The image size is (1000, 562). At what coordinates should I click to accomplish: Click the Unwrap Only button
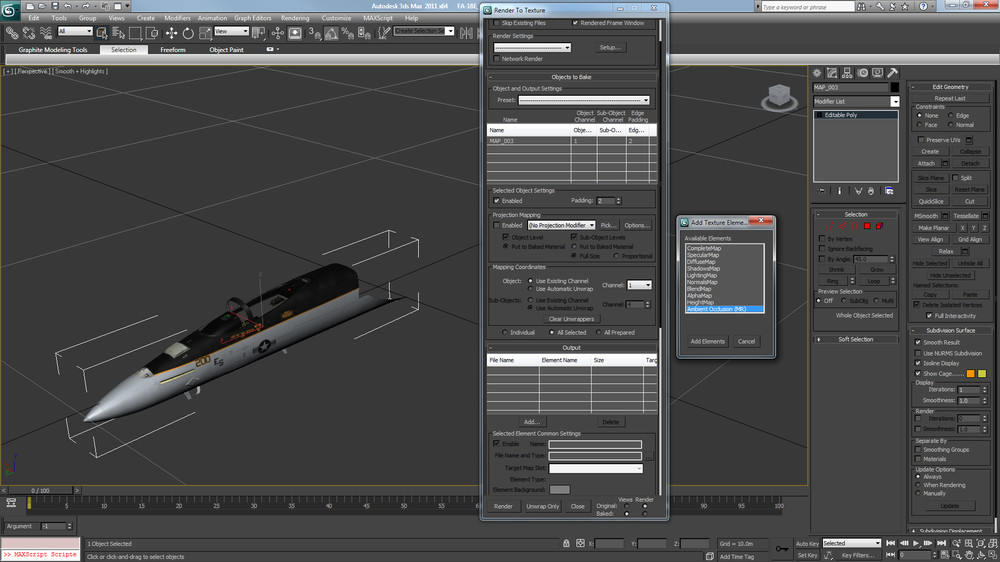point(543,506)
